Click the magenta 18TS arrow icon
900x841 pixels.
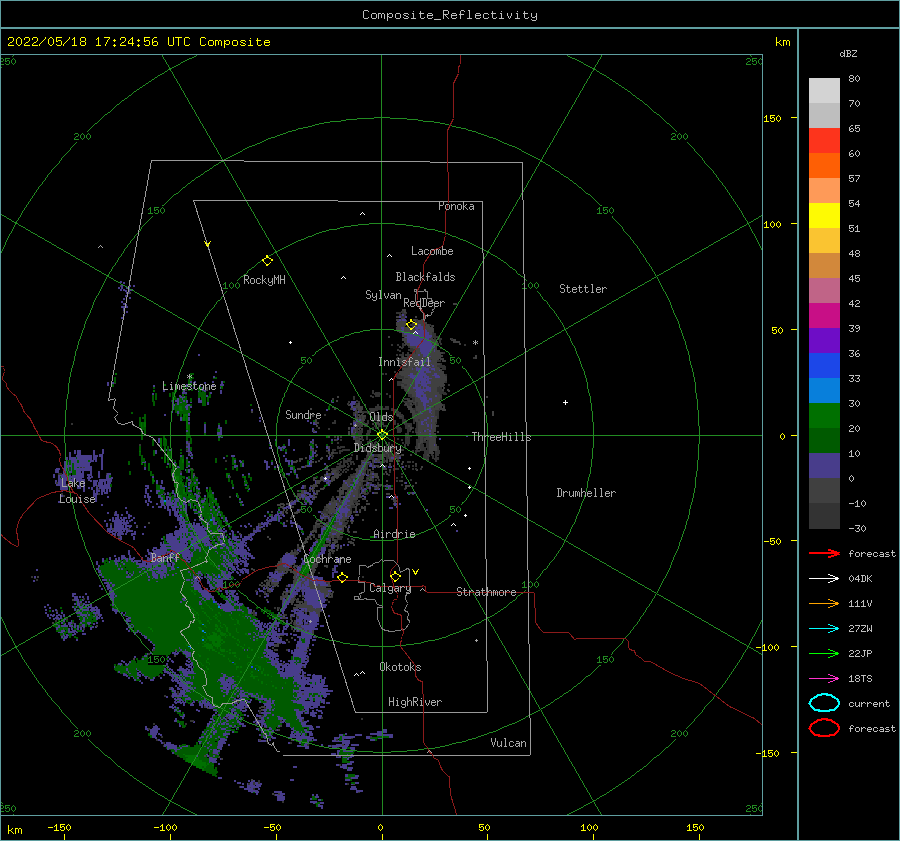(x=824, y=679)
